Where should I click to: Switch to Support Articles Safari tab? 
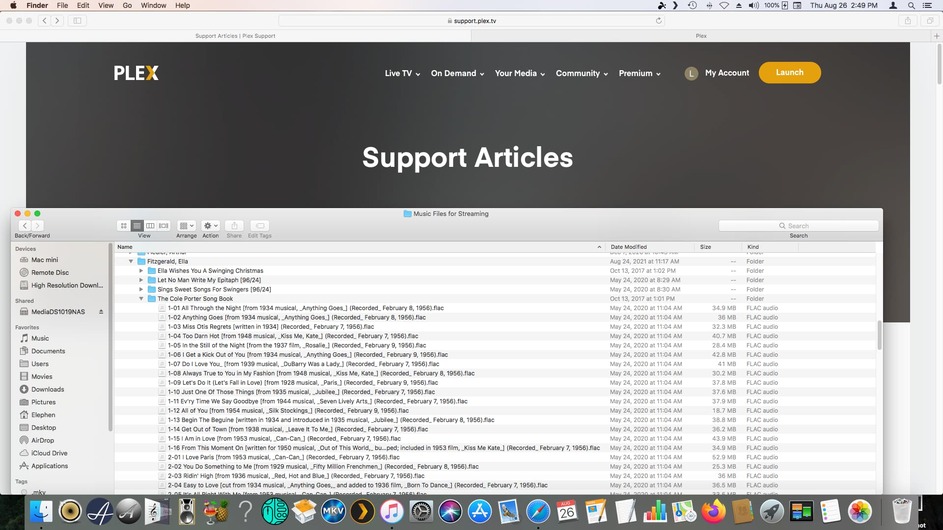coord(235,35)
